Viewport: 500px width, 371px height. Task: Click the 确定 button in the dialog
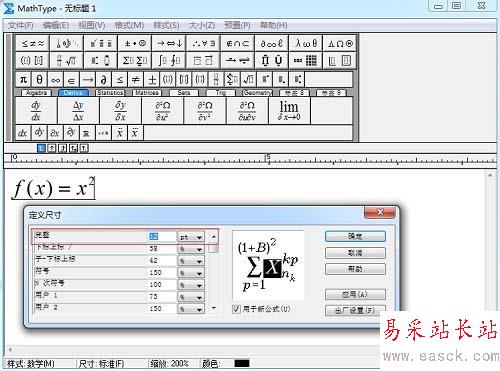355,236
